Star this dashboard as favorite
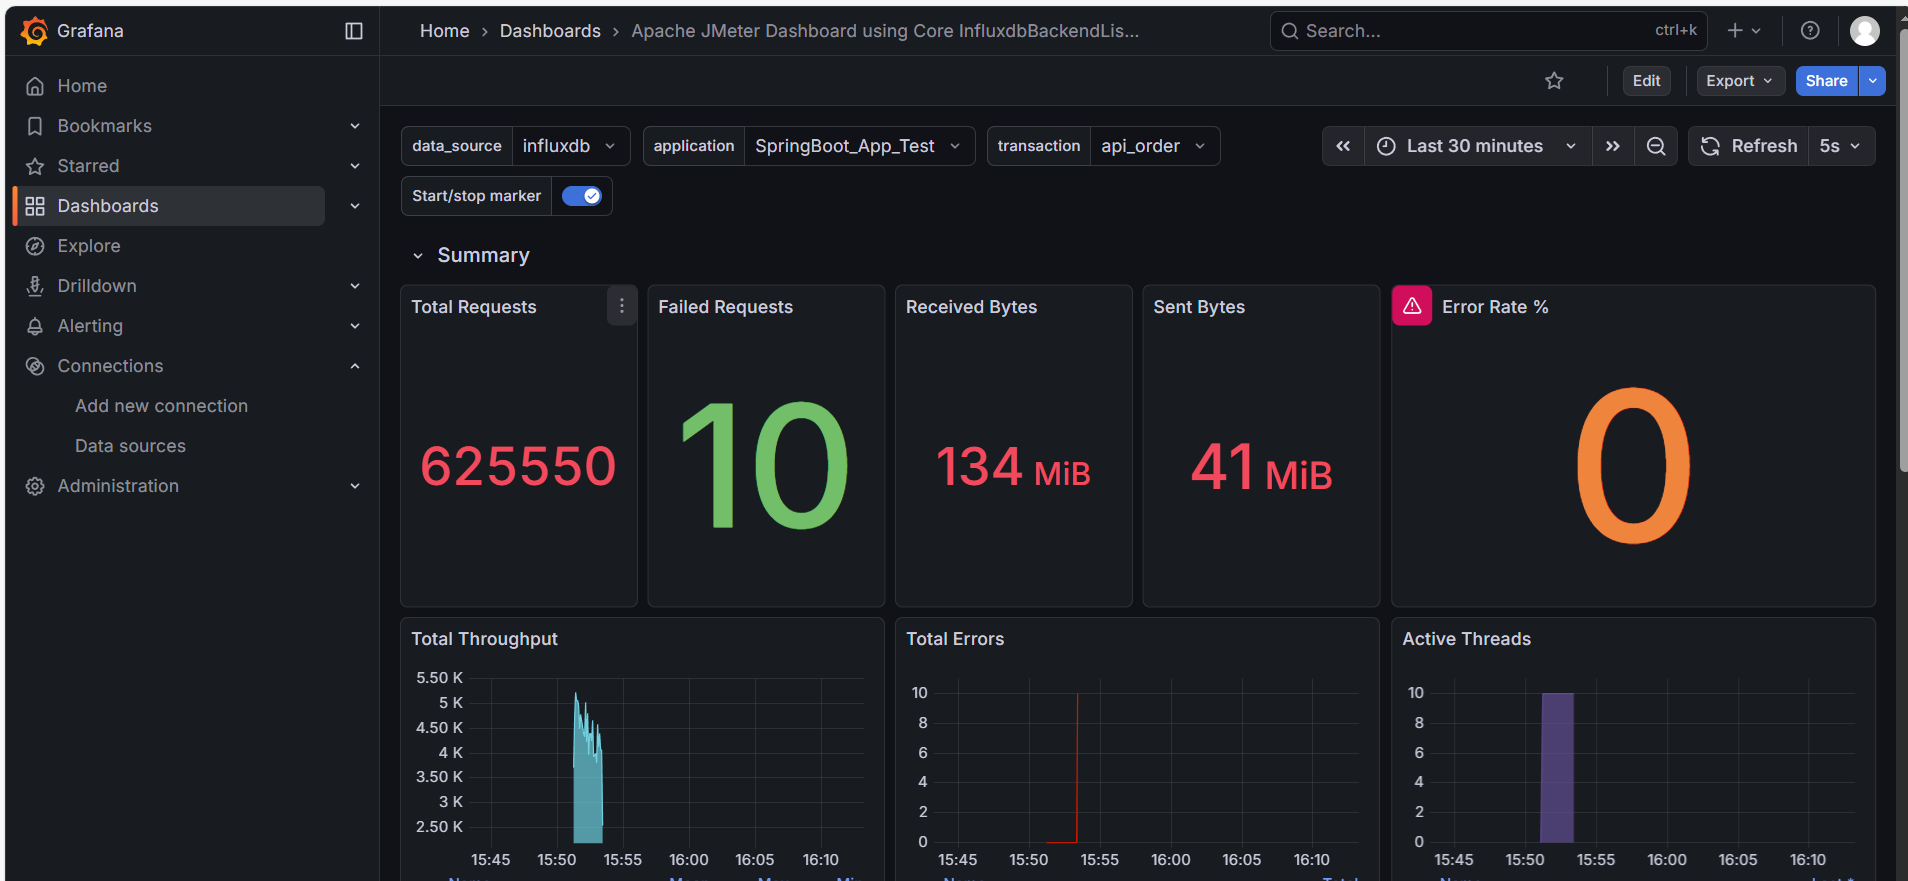 tap(1554, 81)
